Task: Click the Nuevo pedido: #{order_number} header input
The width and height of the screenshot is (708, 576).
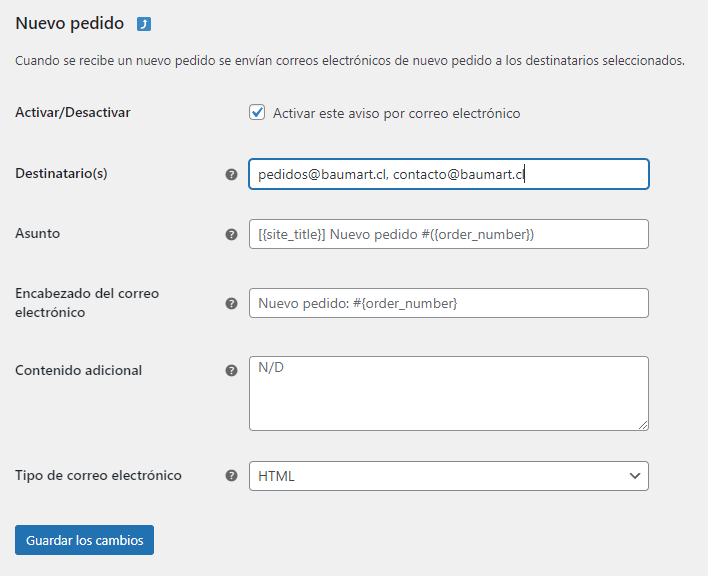Action: coord(449,303)
